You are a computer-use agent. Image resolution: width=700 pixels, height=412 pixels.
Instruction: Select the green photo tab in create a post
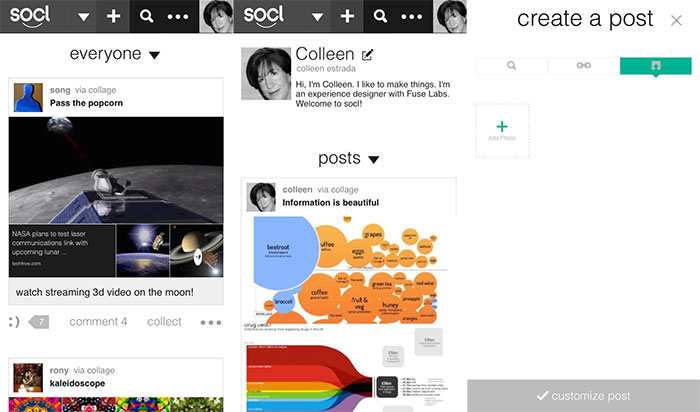point(656,66)
